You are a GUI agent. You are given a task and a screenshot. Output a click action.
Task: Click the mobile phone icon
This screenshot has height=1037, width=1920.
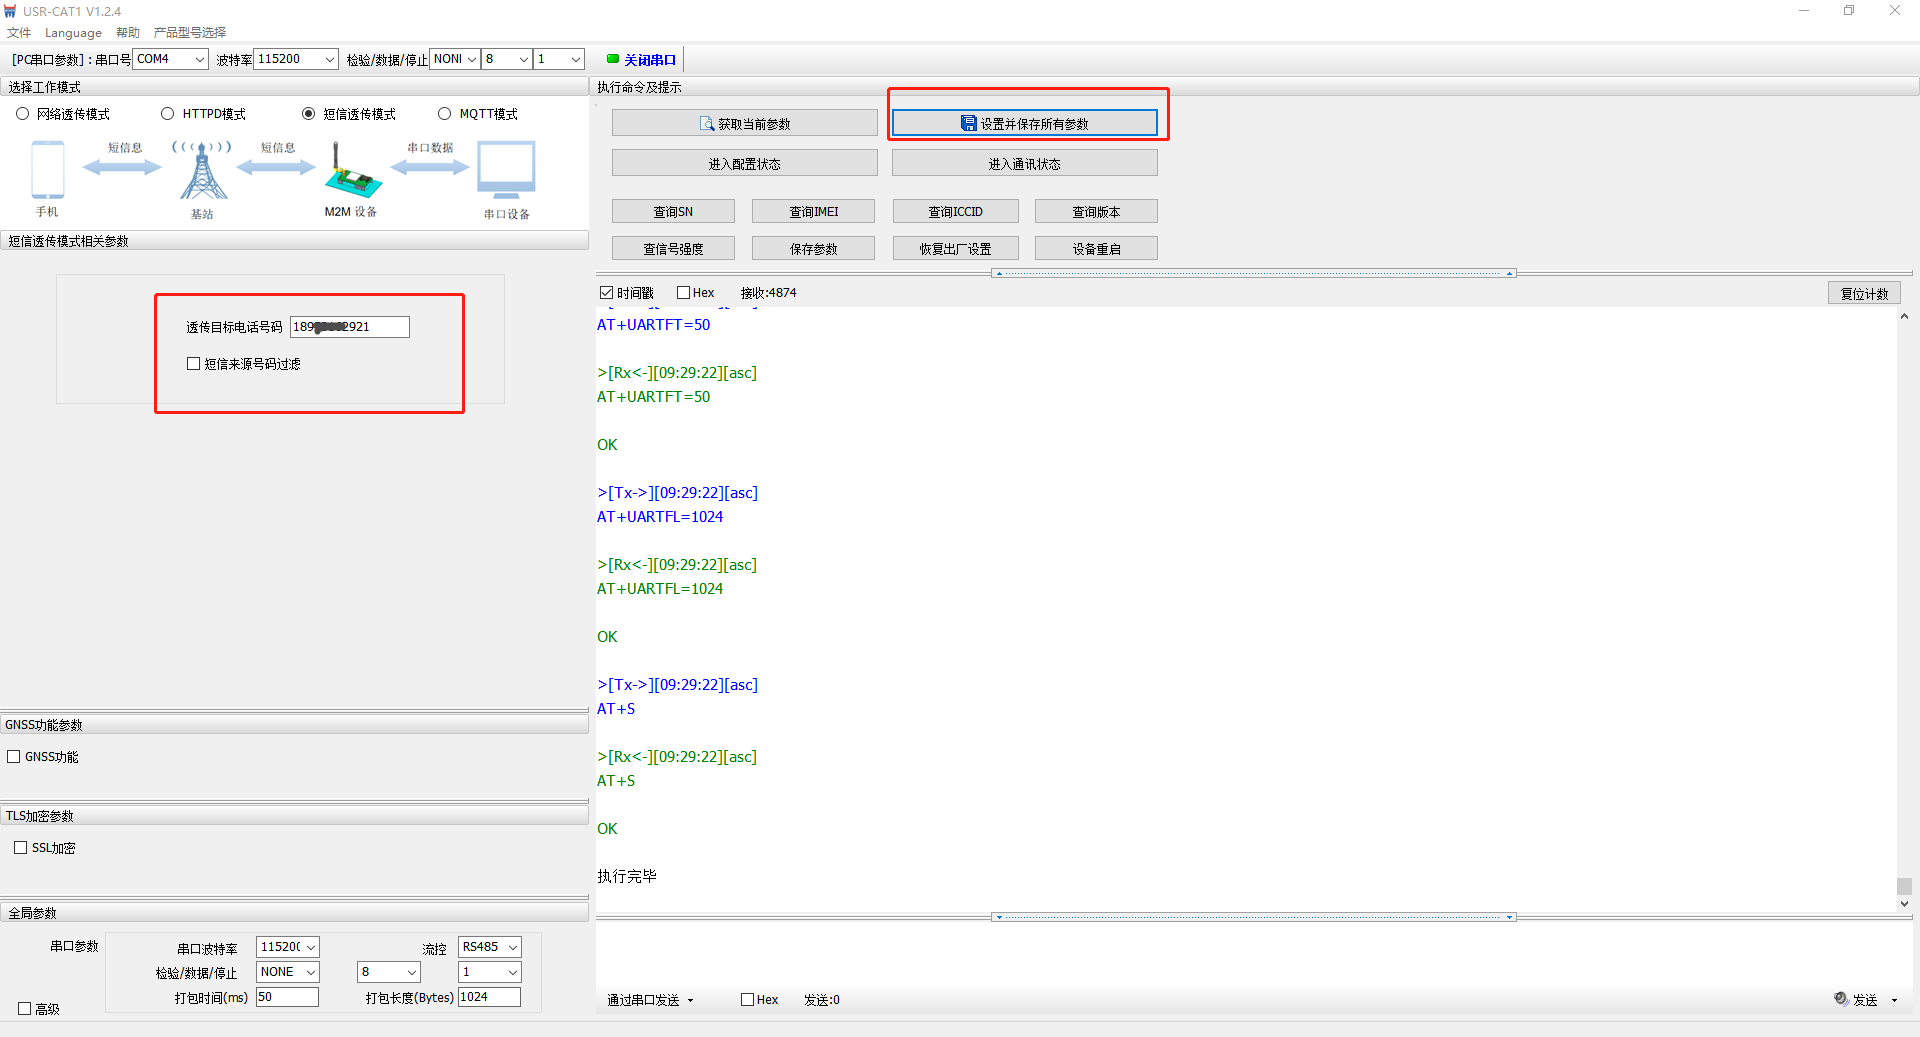coord(48,170)
